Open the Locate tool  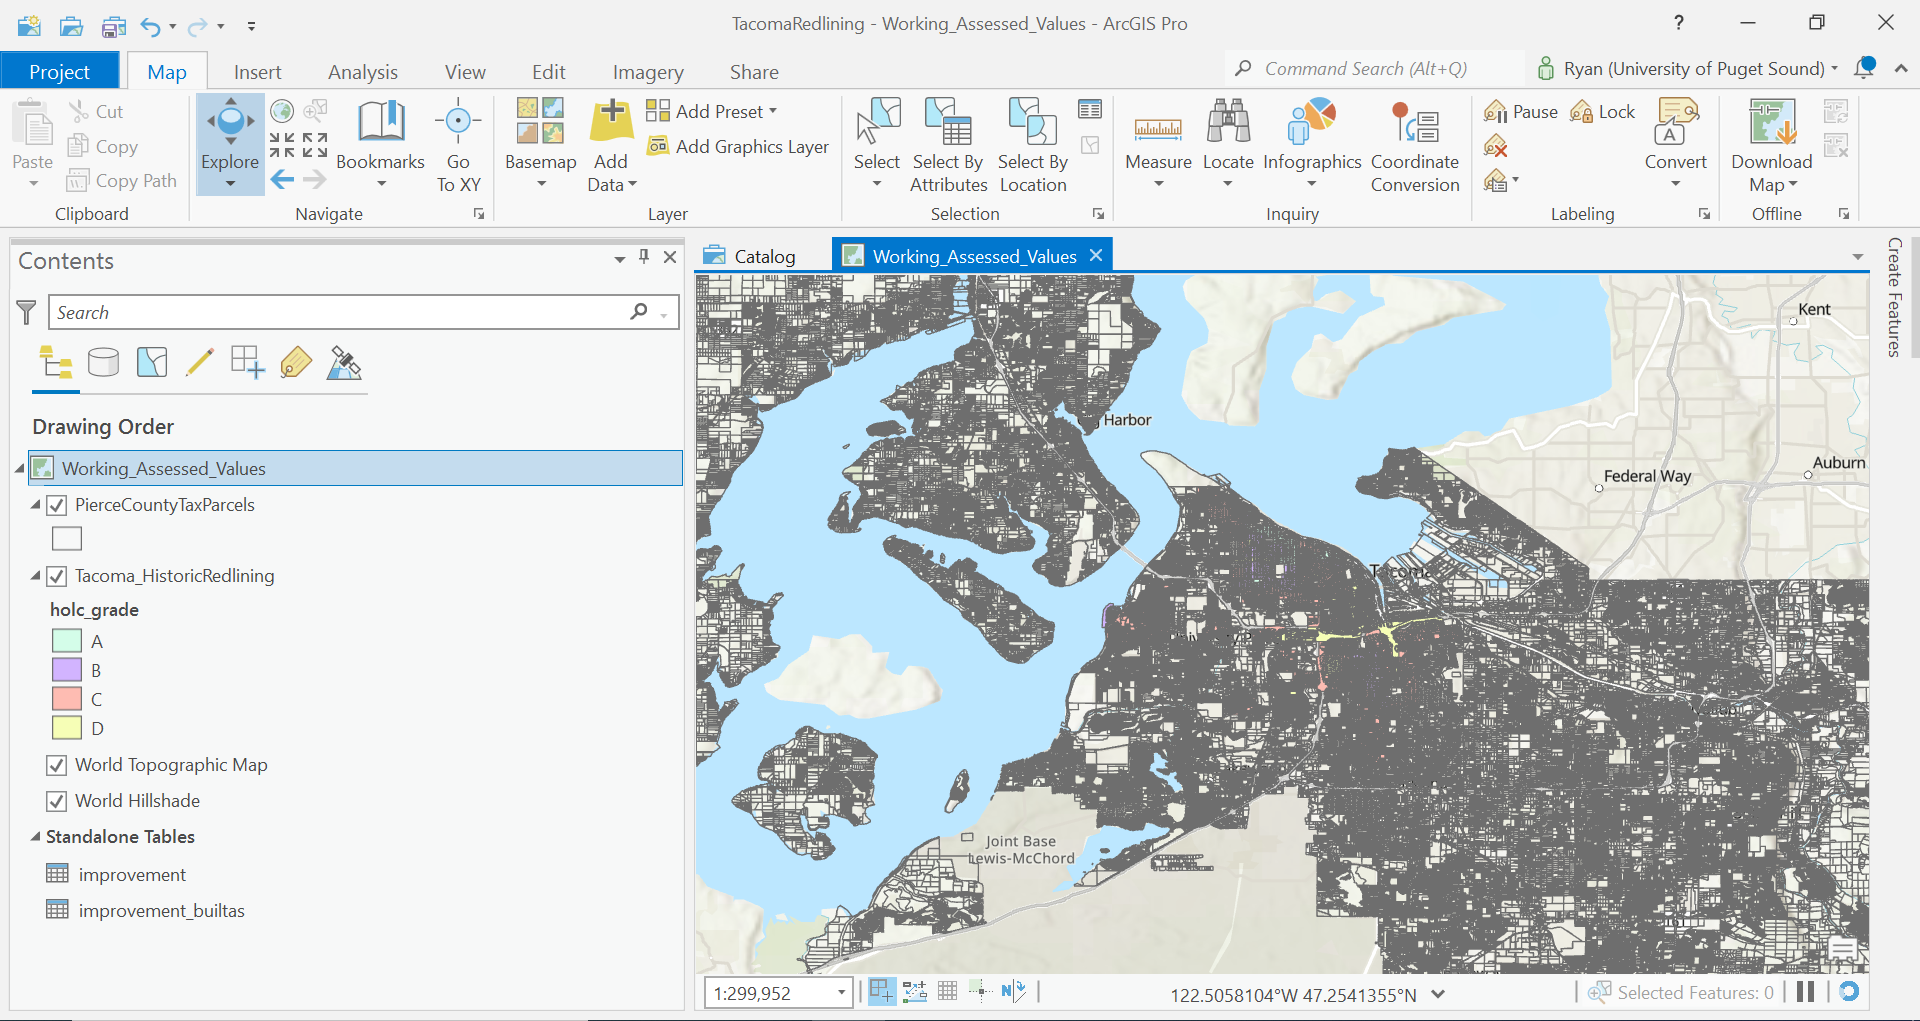point(1228,143)
